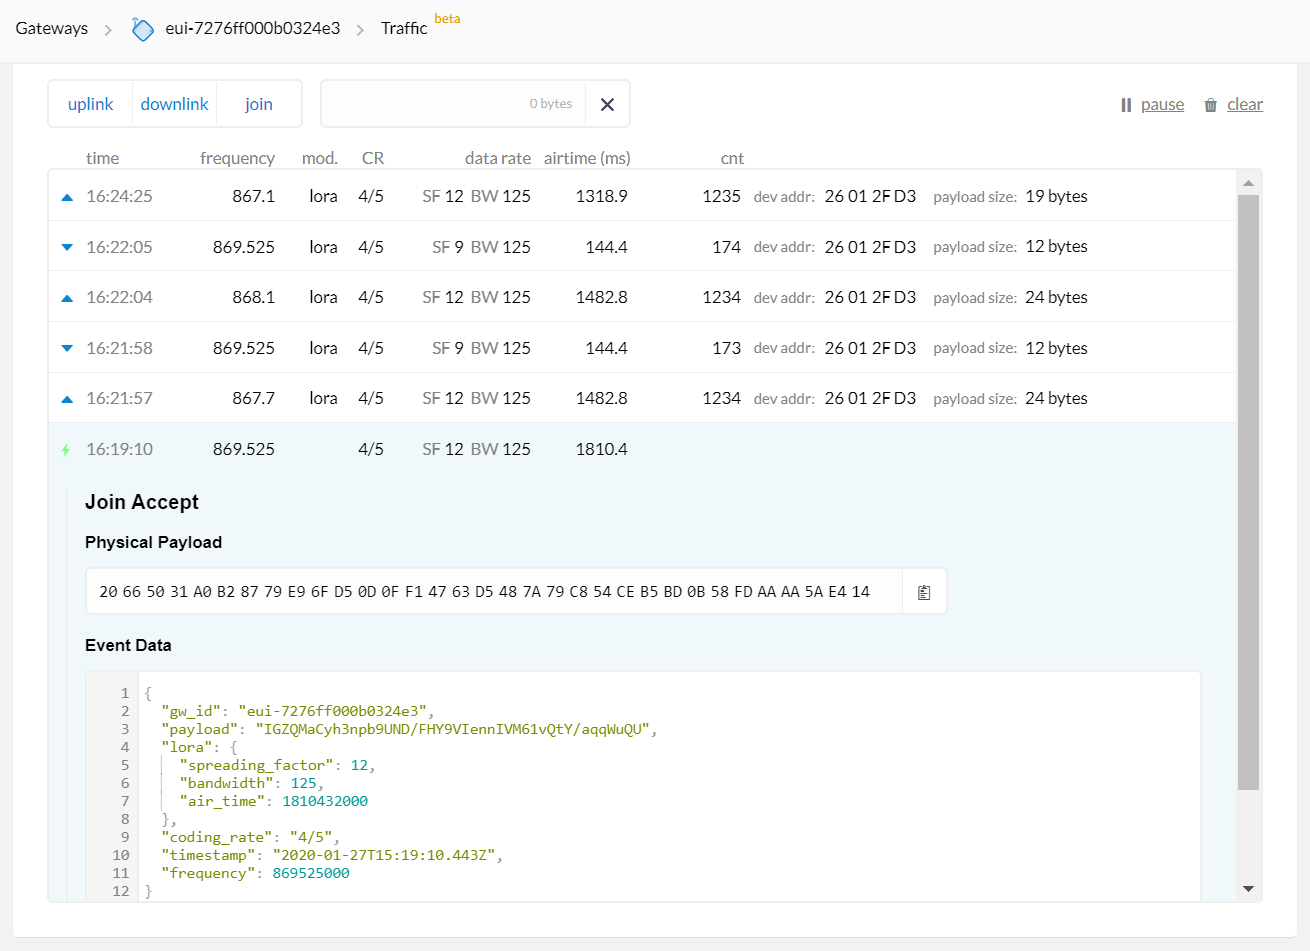This screenshot has width=1310, height=951.
Task: Expand the 16:21:58 downlink row
Action: tap(642, 348)
